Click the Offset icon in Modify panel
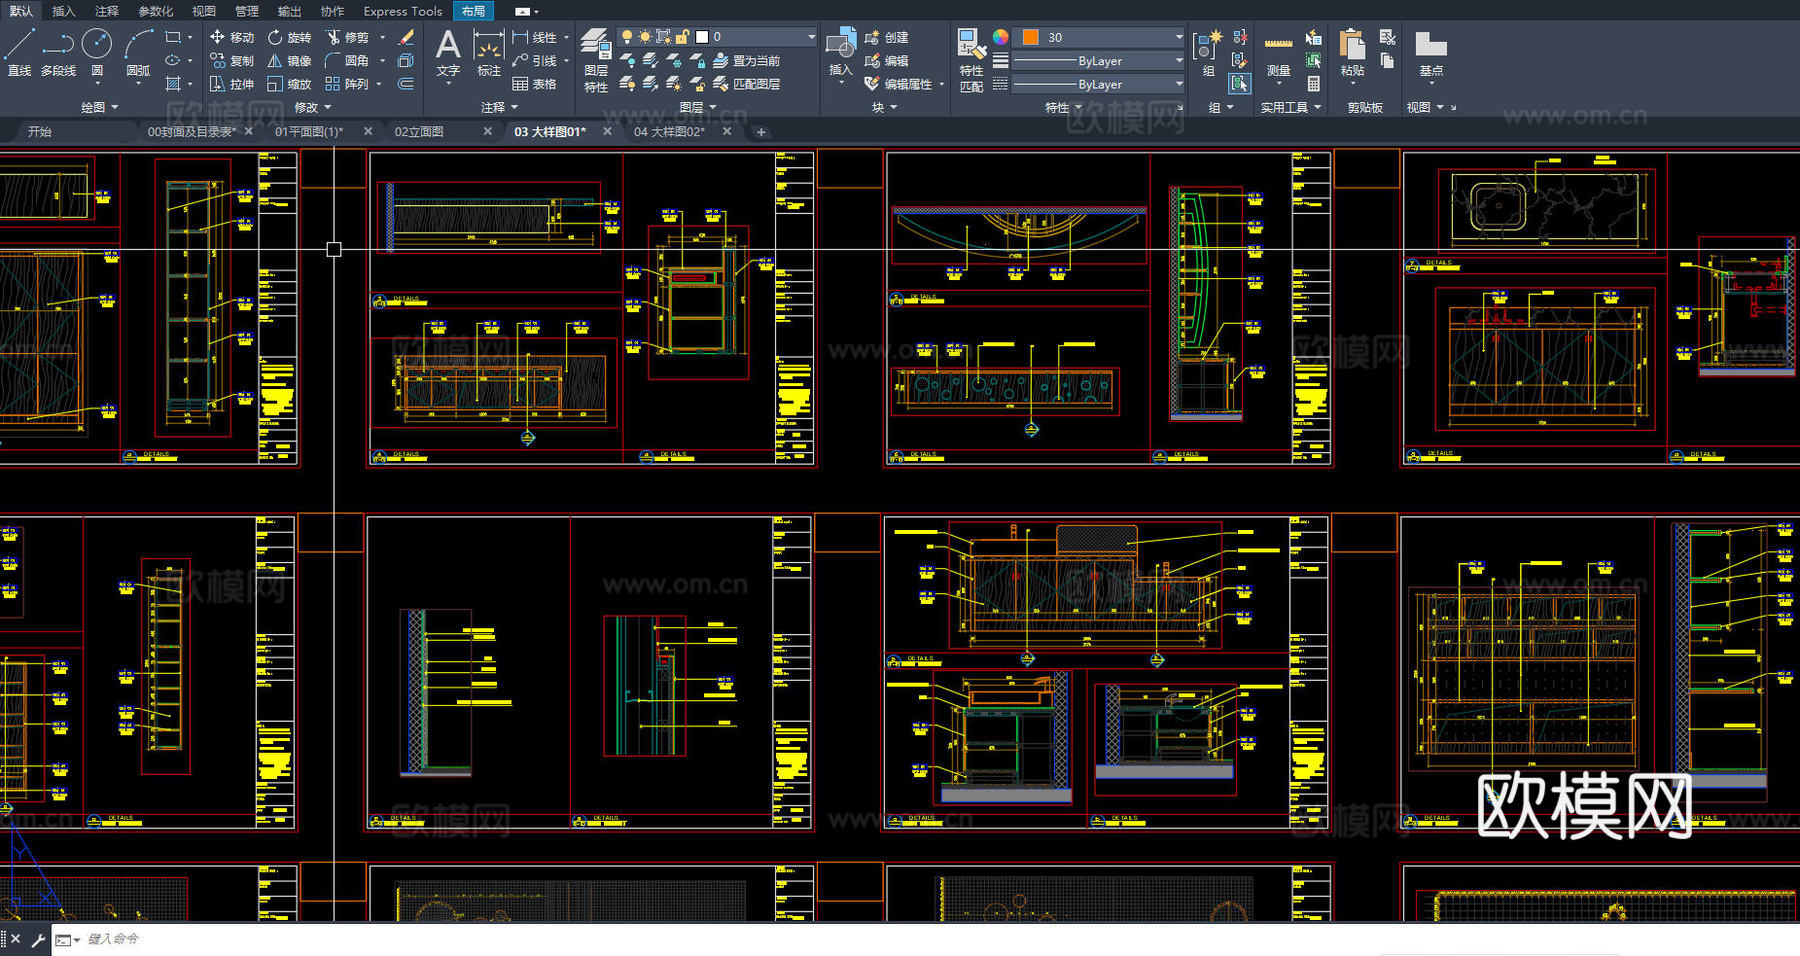The image size is (1800, 956). [406, 85]
